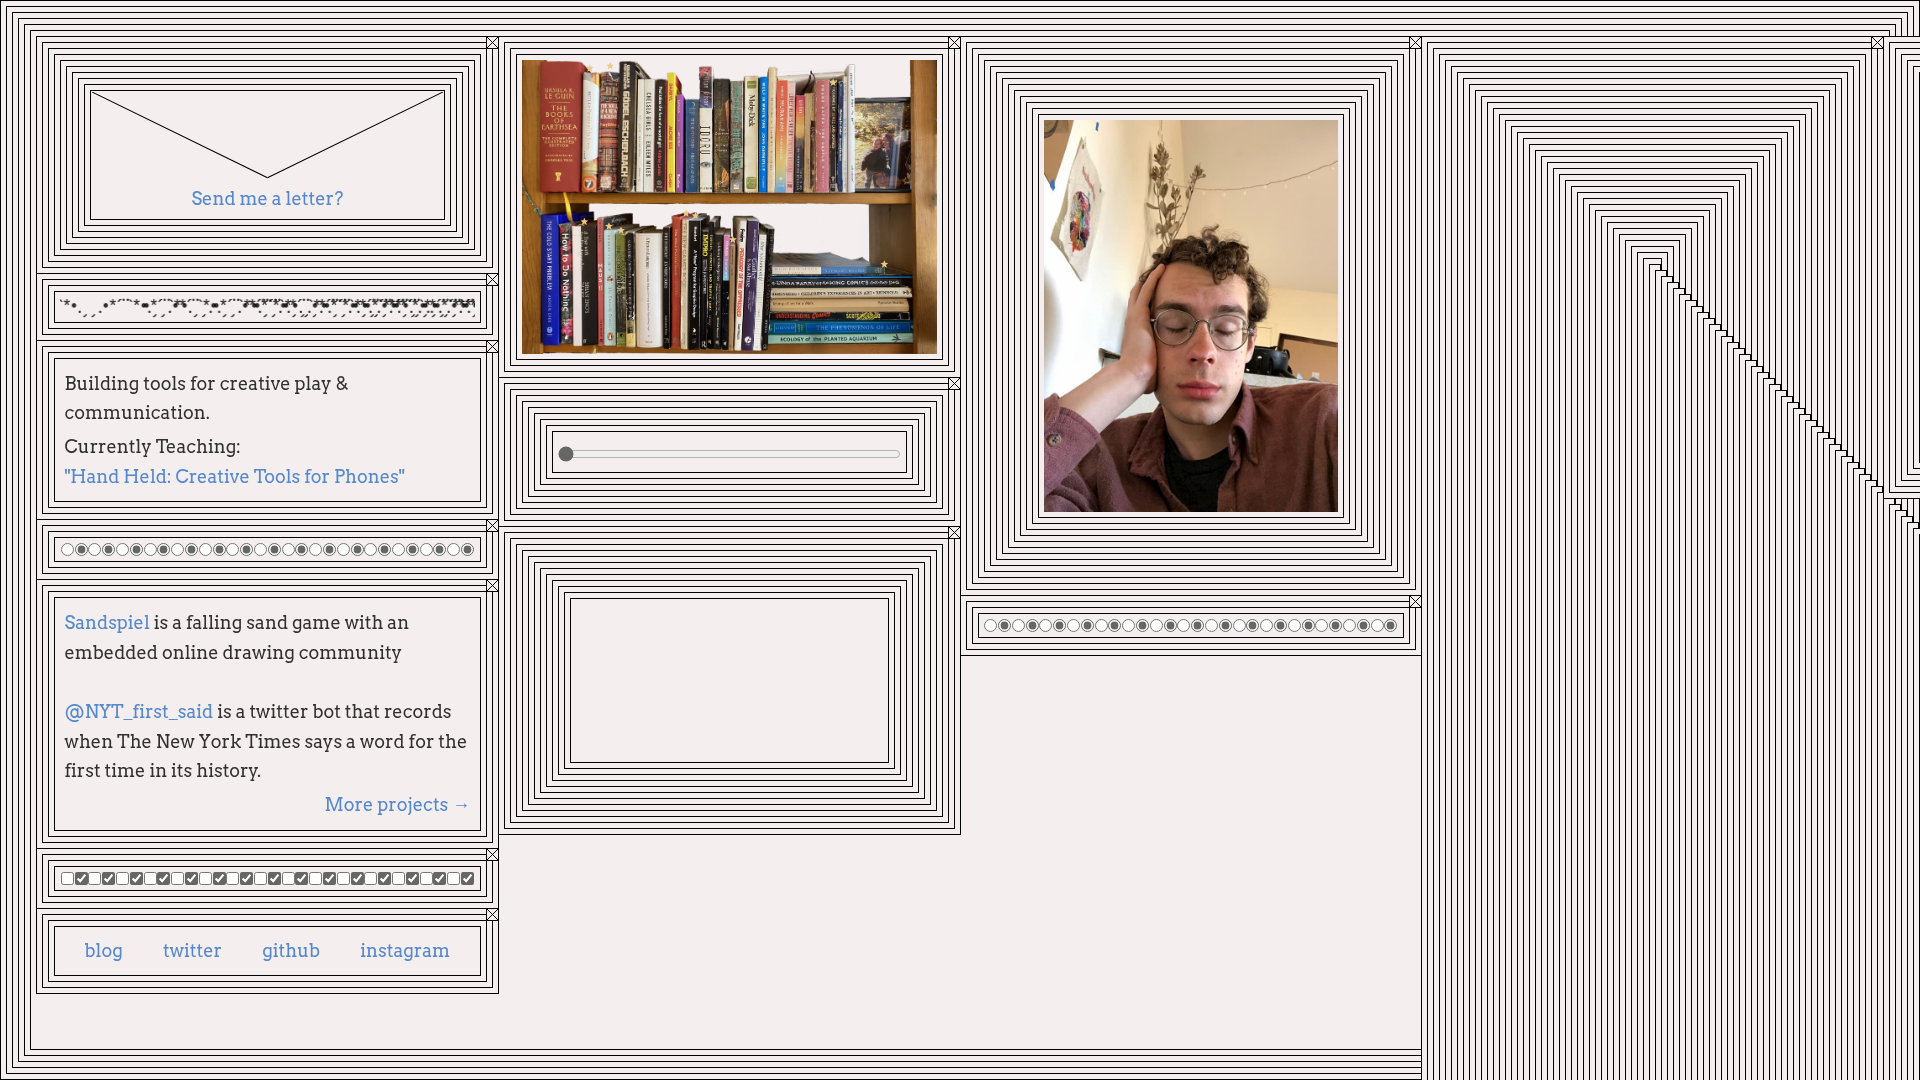1920x1080 pixels.
Task: Go to the blog link
Action: pyautogui.click(x=103, y=951)
